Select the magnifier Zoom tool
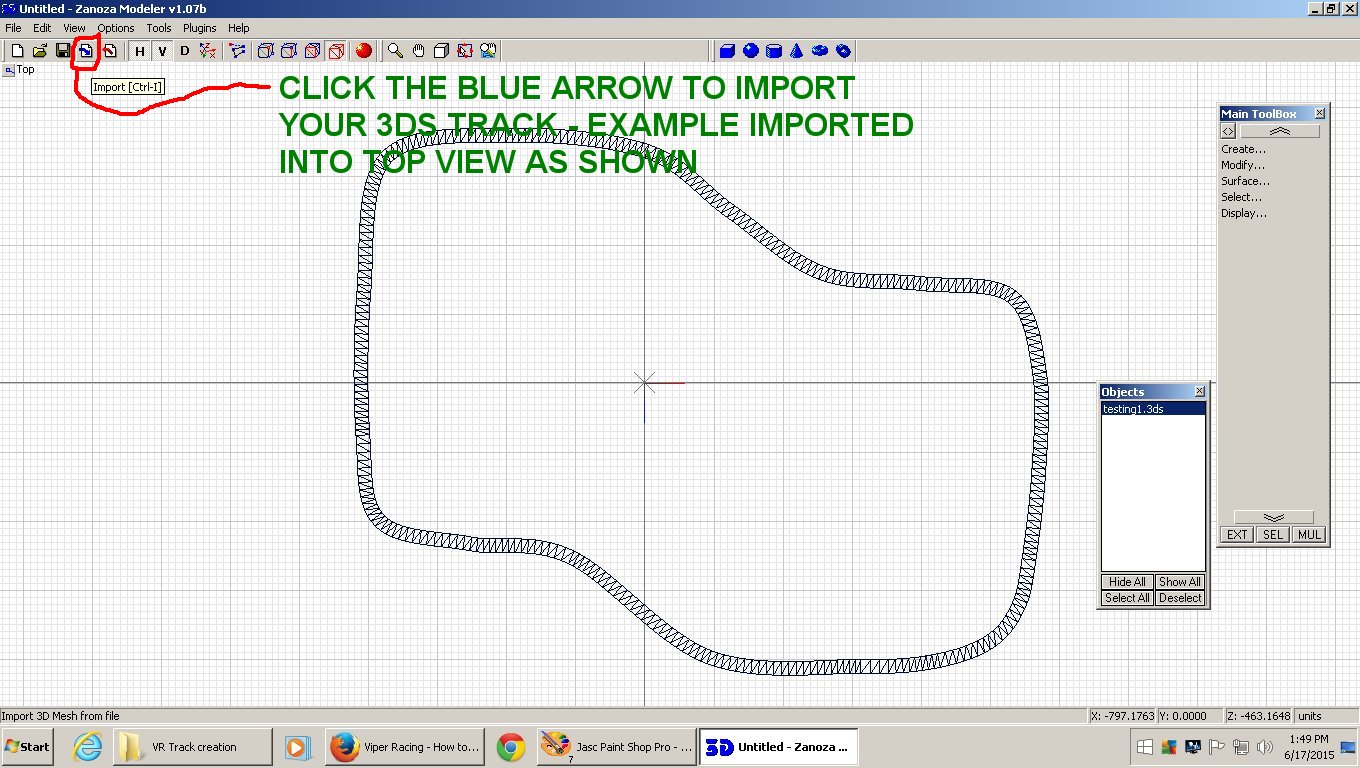Image resolution: width=1360 pixels, height=768 pixels. pos(396,51)
